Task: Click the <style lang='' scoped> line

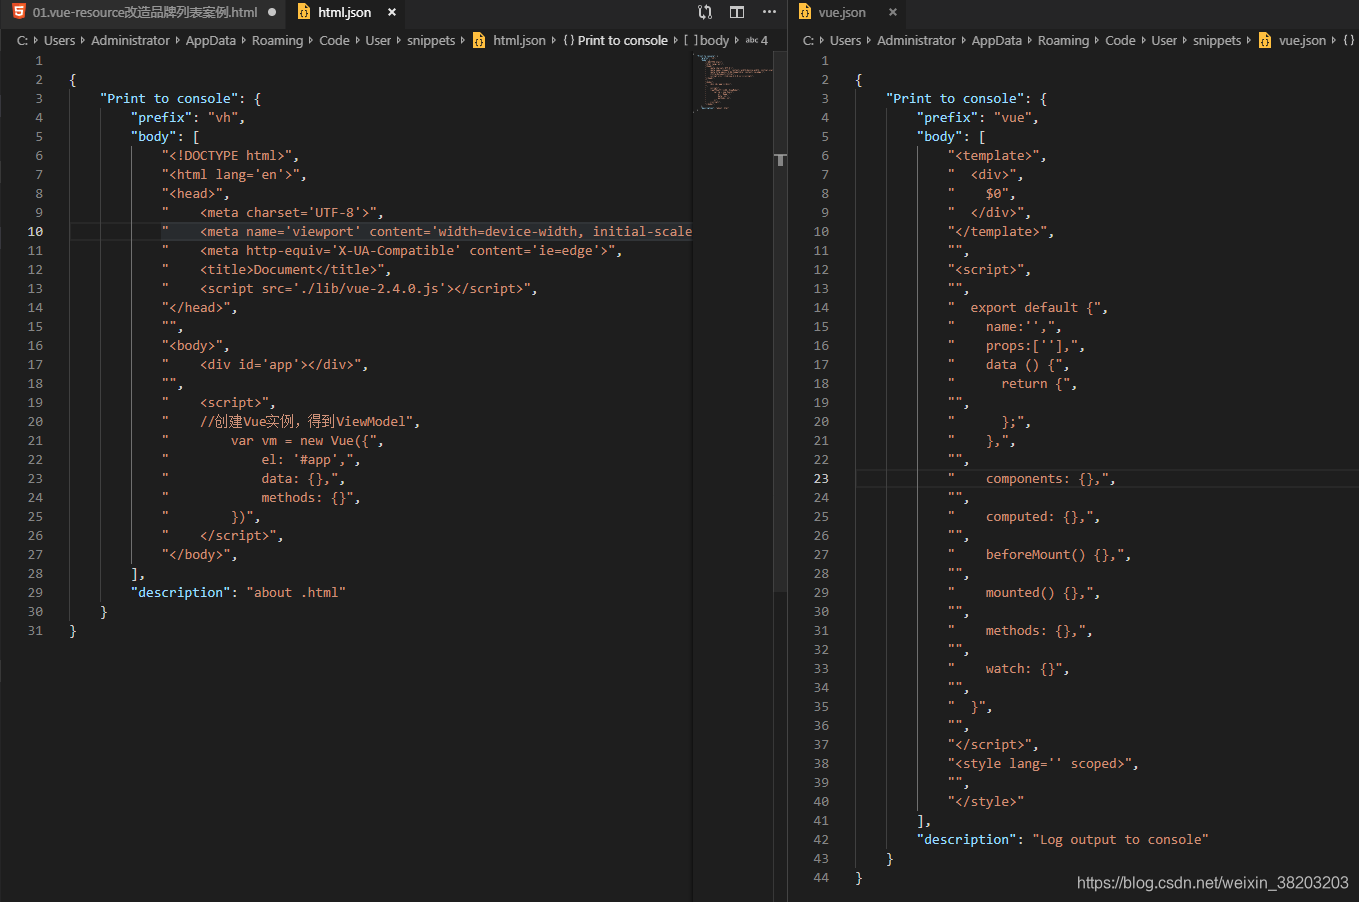Action: (x=1043, y=763)
